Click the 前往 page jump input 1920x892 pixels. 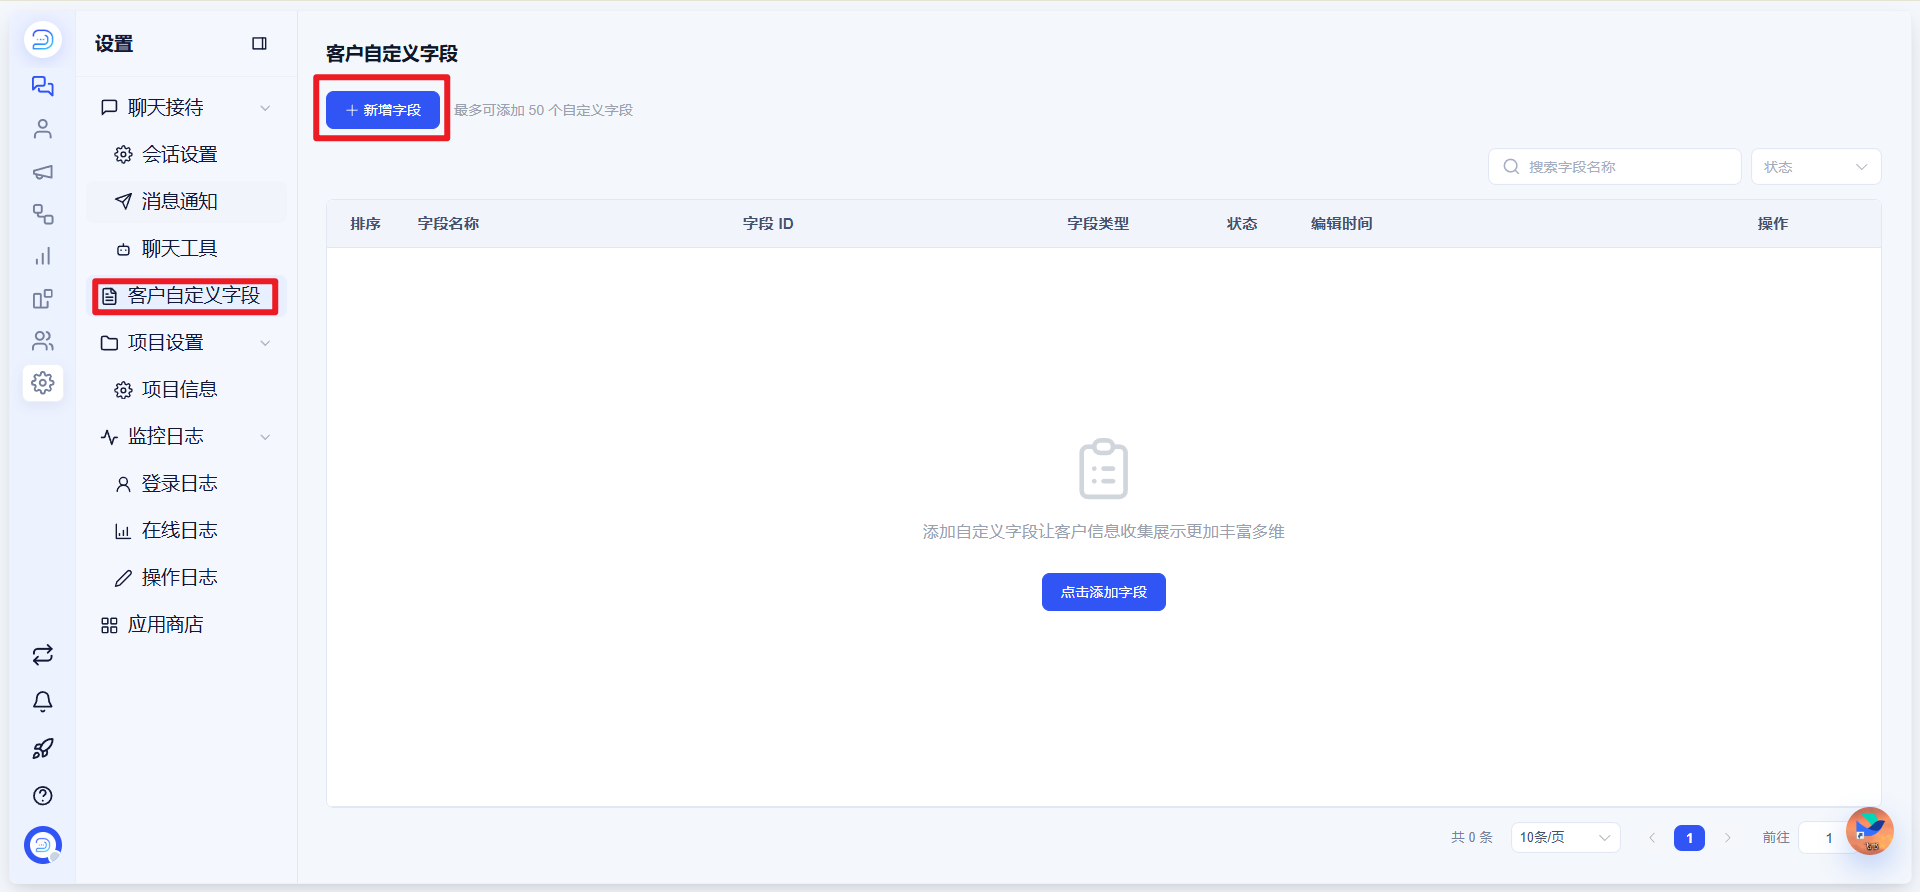coord(1829,838)
